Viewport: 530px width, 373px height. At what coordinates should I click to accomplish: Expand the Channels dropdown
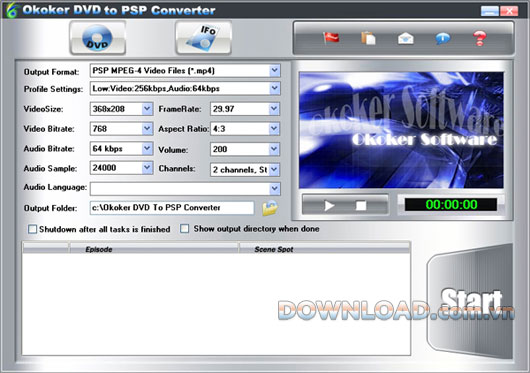274,170
